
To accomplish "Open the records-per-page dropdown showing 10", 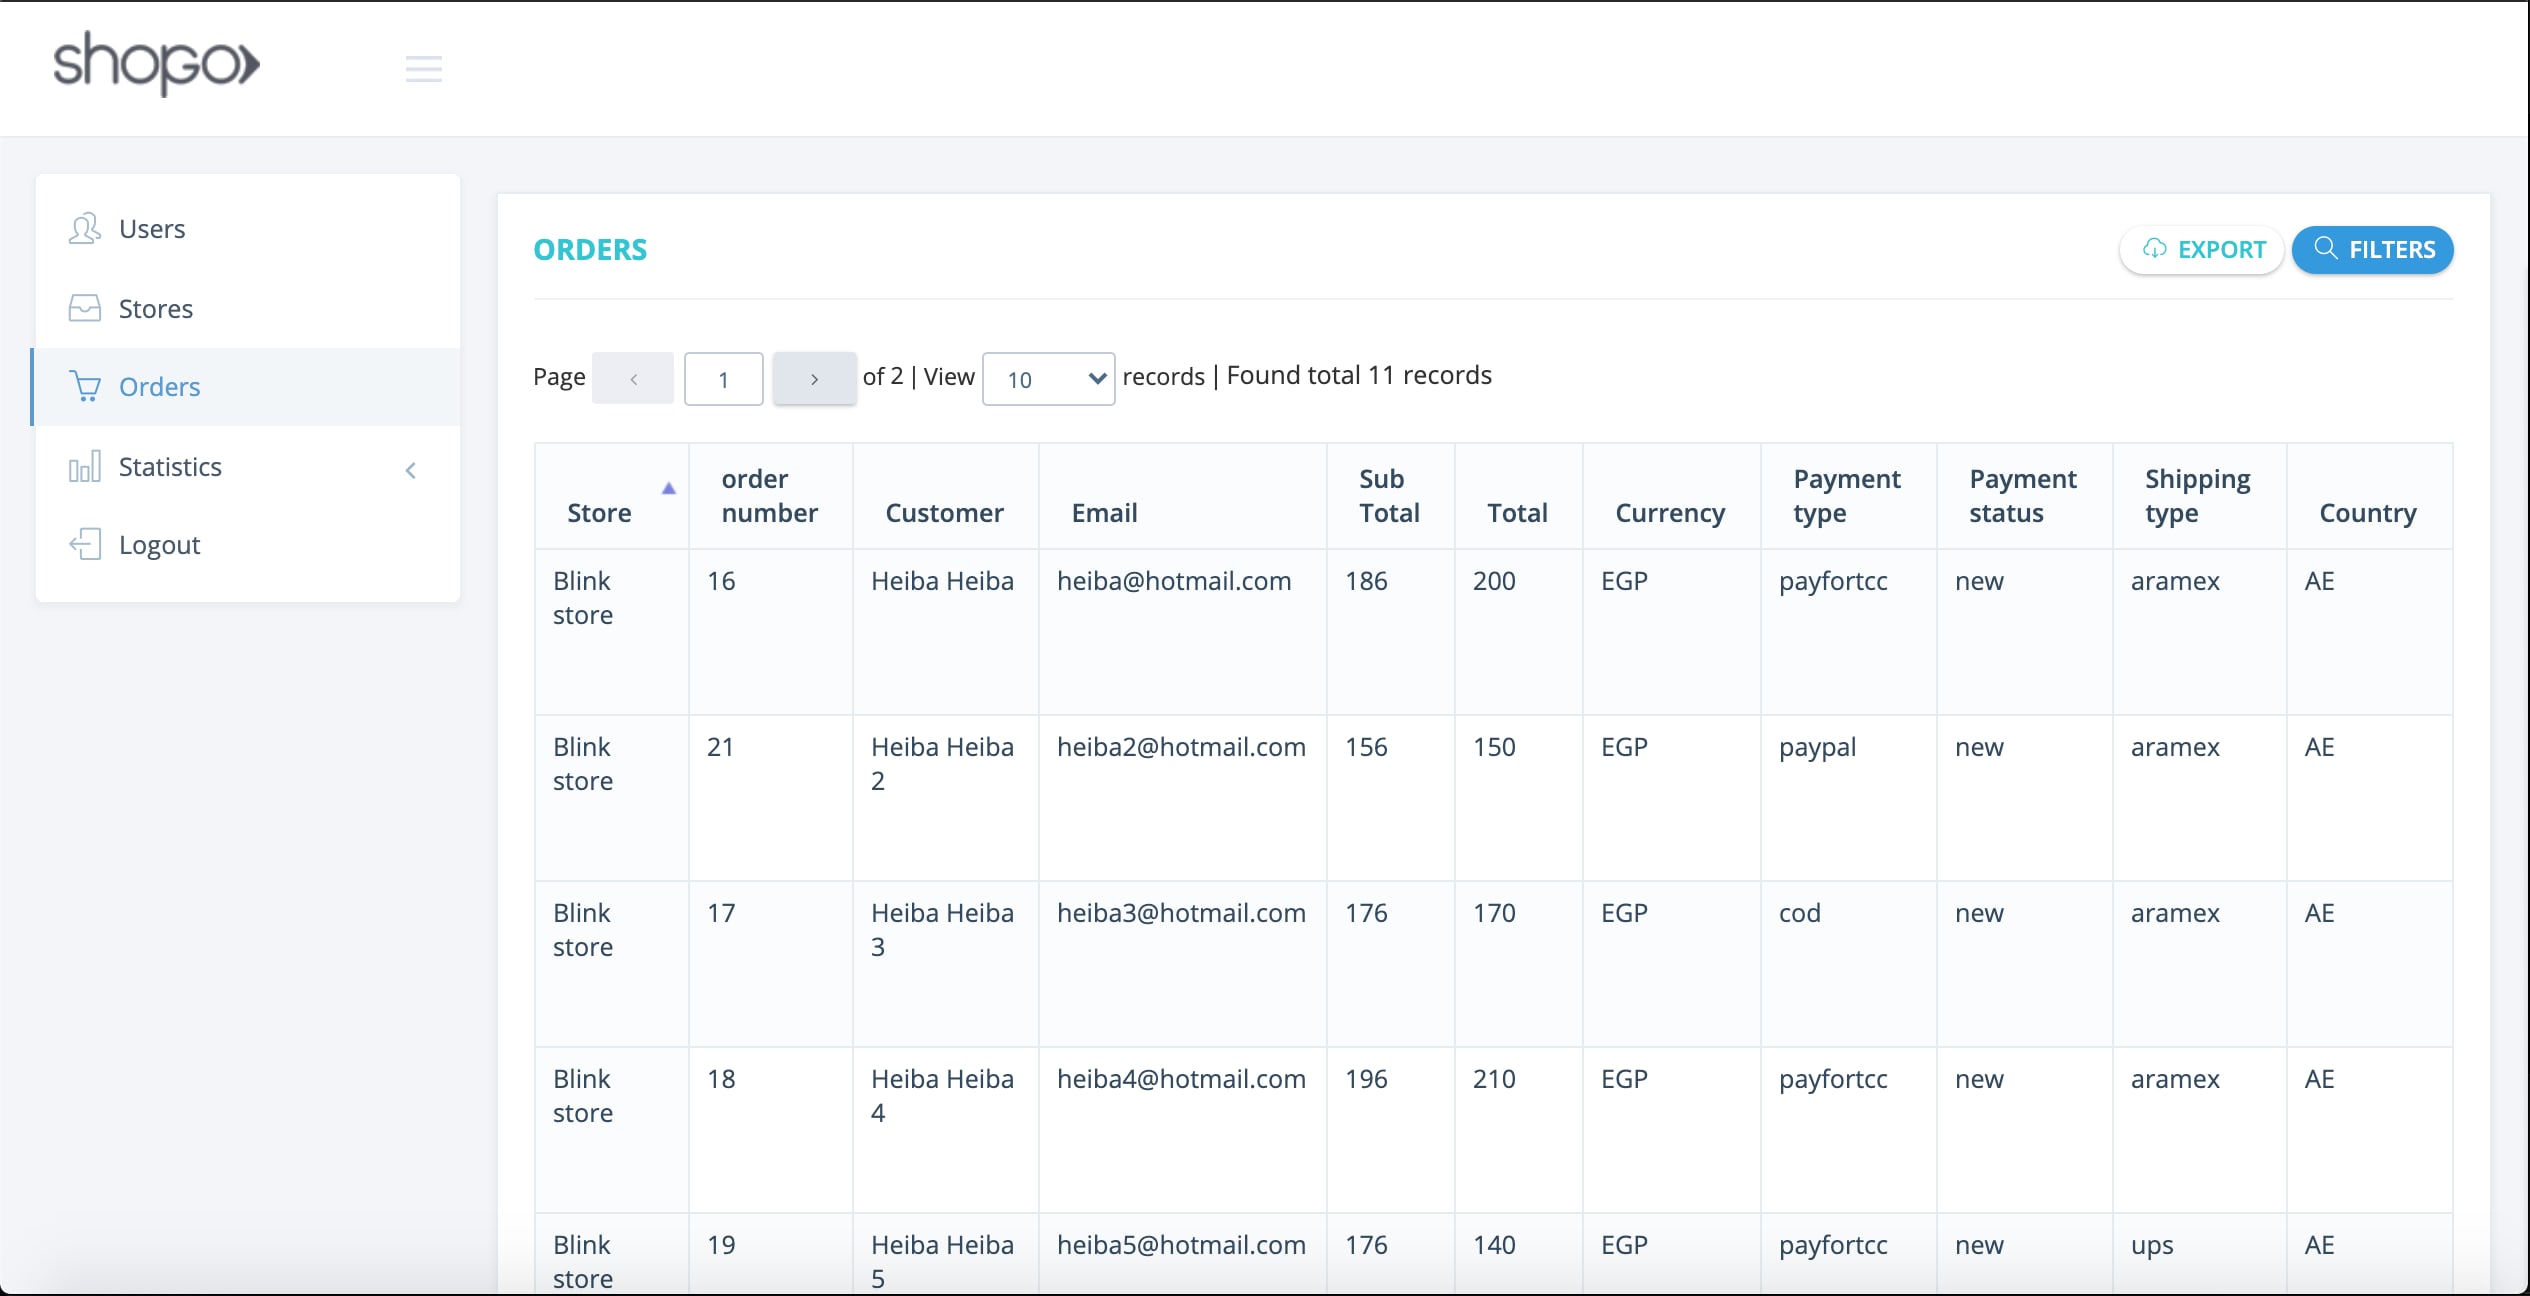I will pos(1049,379).
